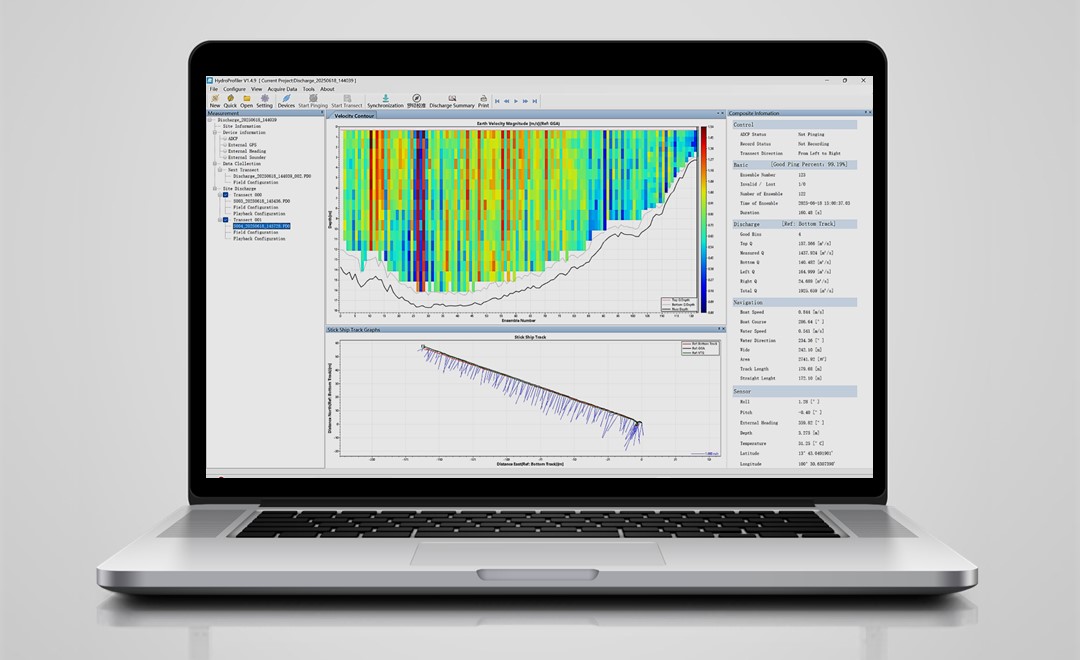Select External GPS in the tree

[x=242, y=145]
